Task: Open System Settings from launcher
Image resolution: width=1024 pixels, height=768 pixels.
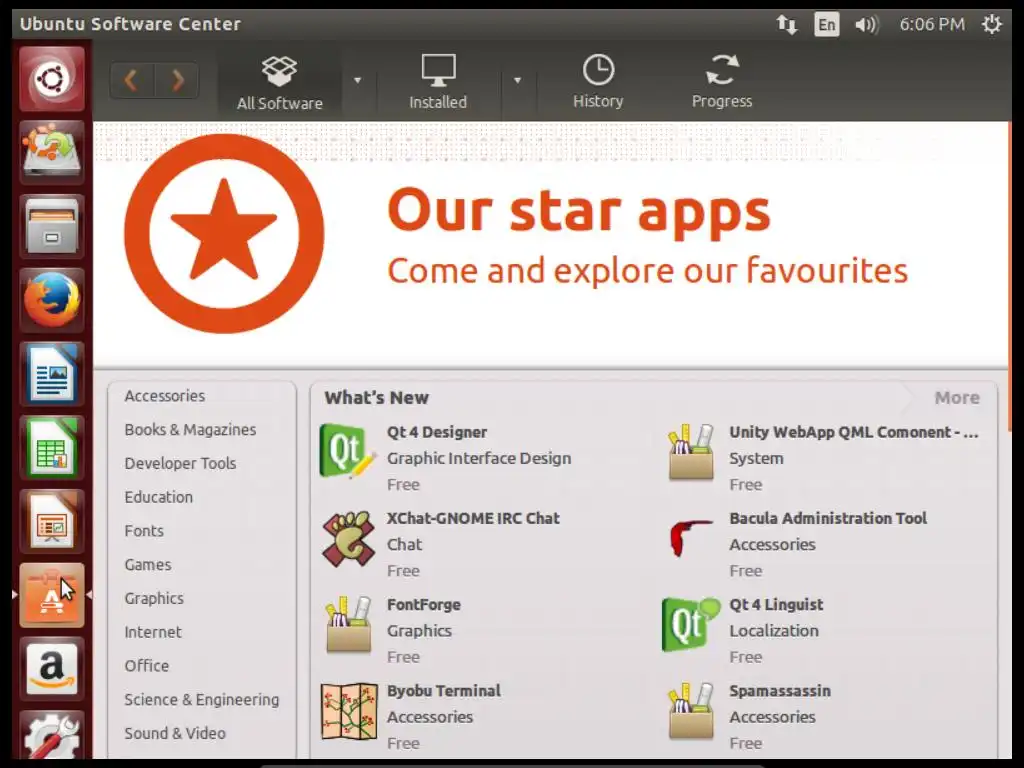Action: tap(52, 735)
